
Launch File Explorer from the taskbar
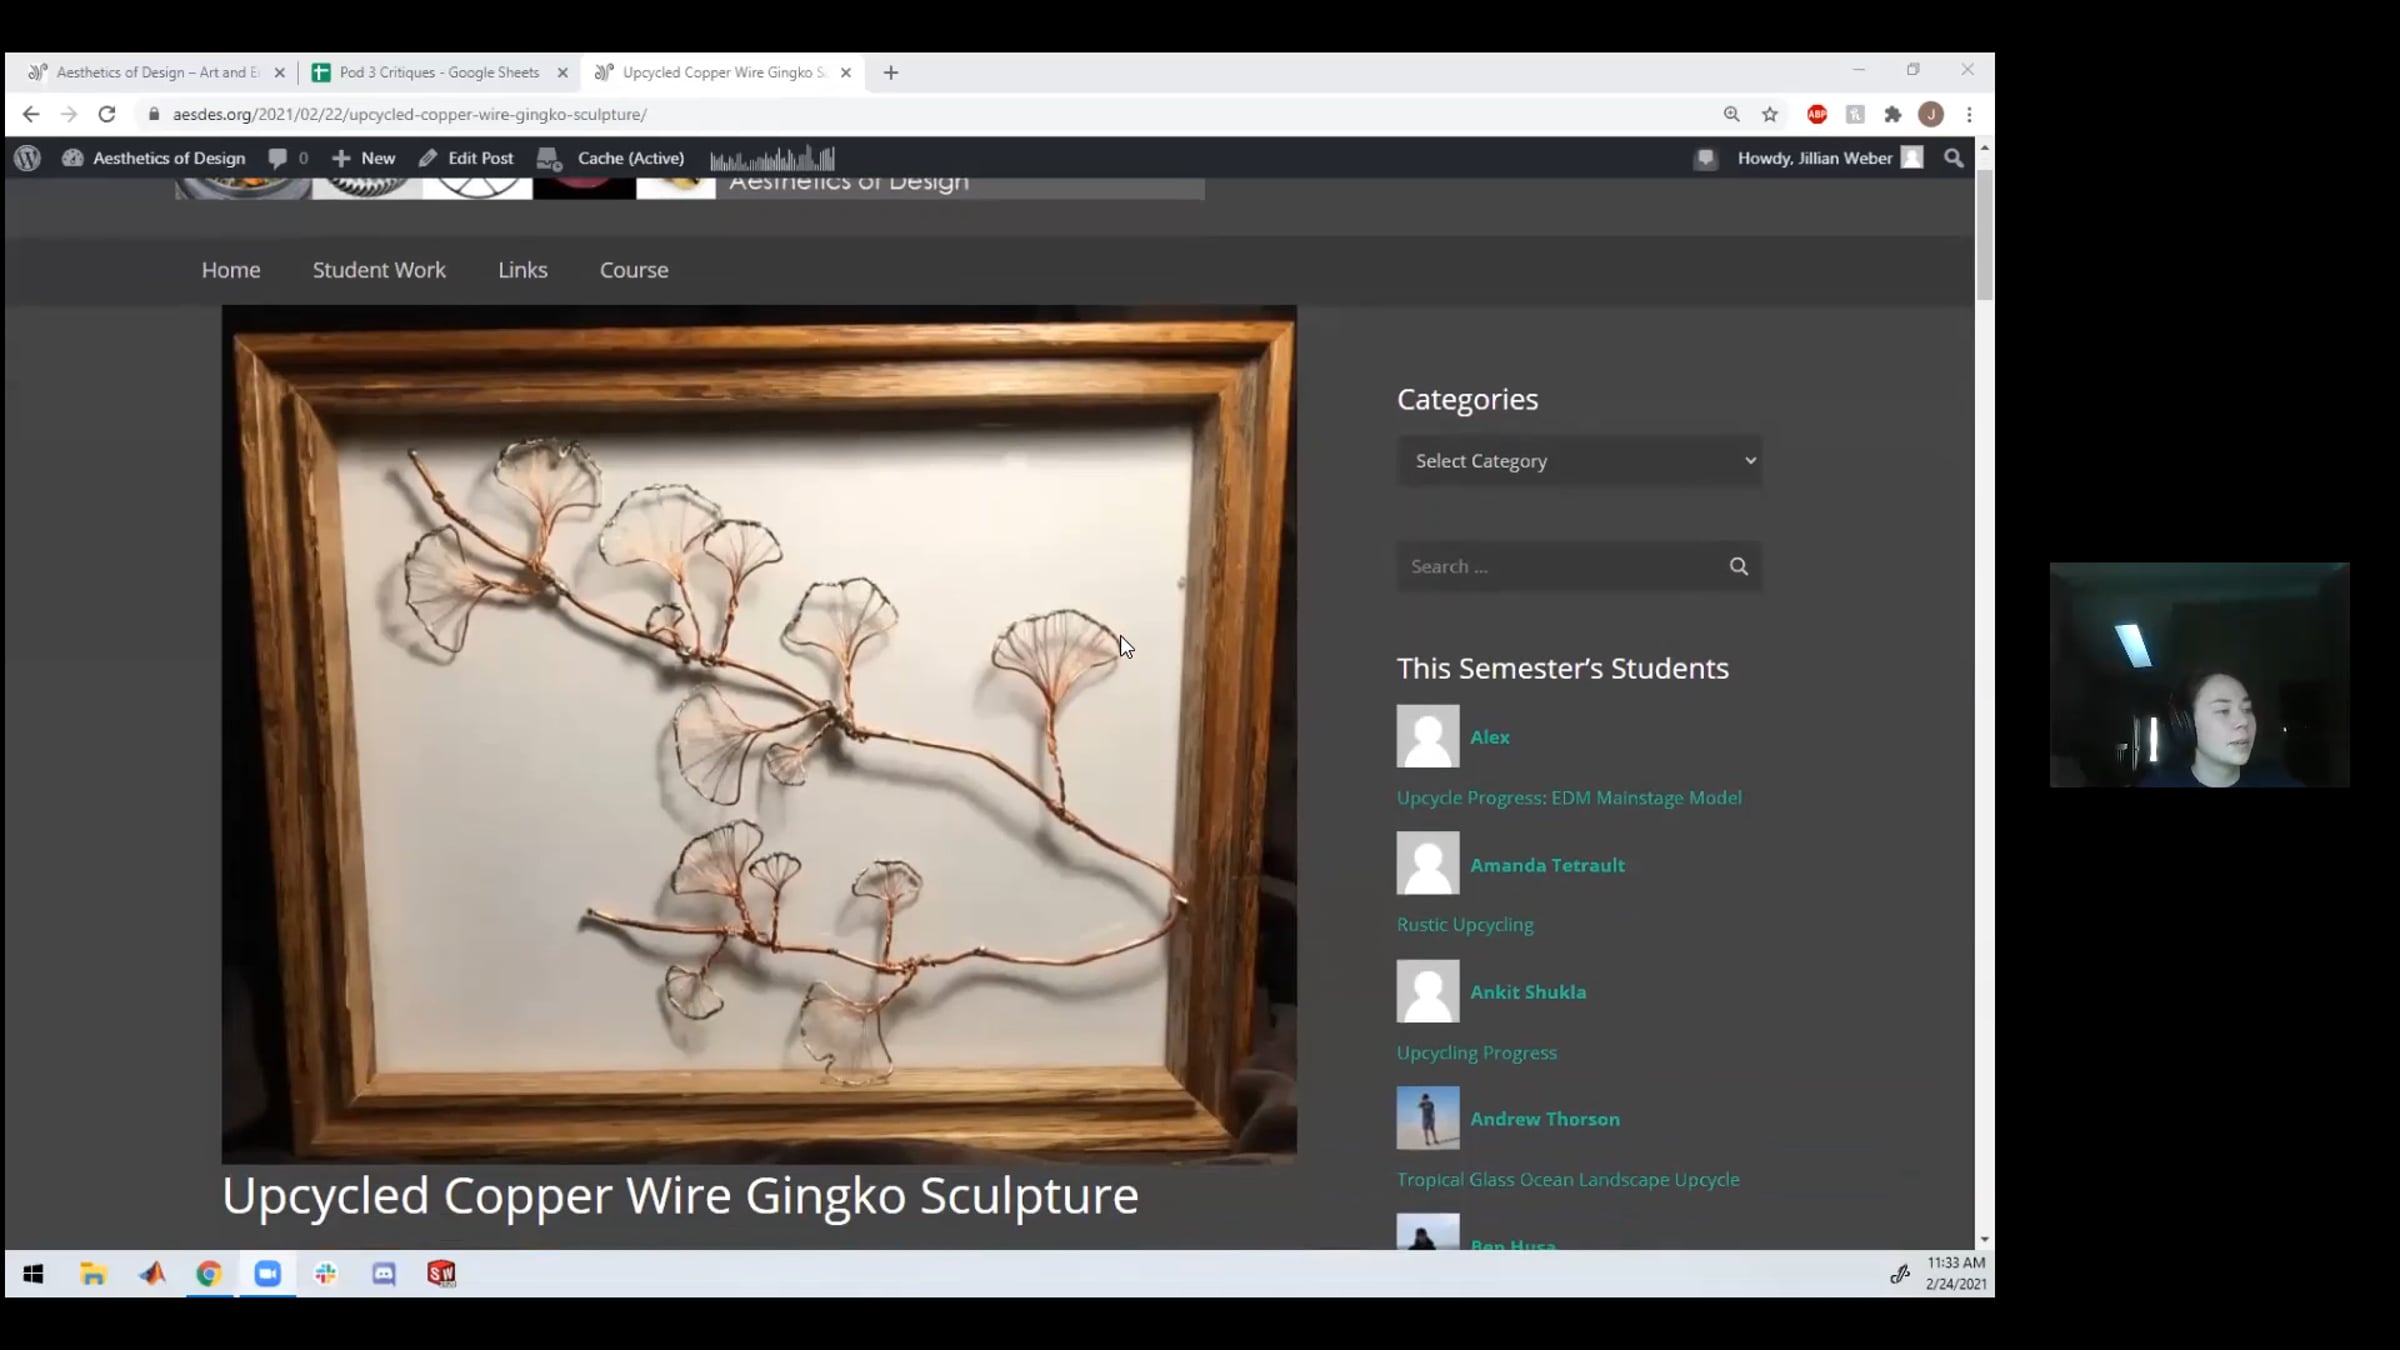click(93, 1273)
